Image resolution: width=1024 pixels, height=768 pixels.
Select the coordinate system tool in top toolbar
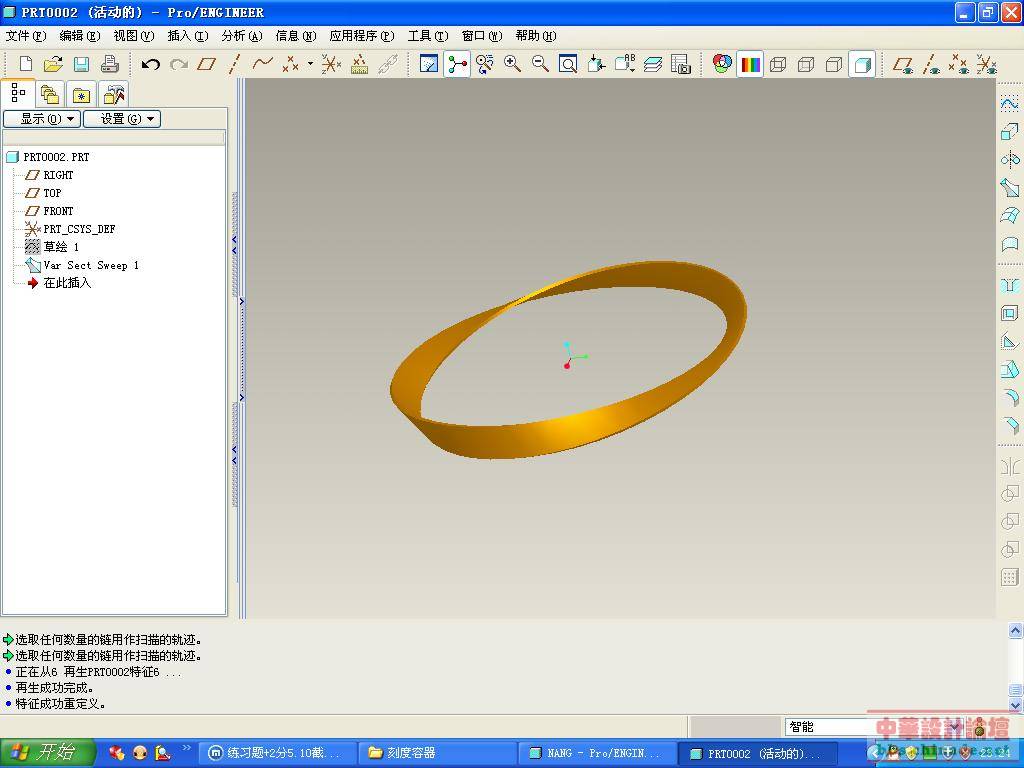click(331, 64)
